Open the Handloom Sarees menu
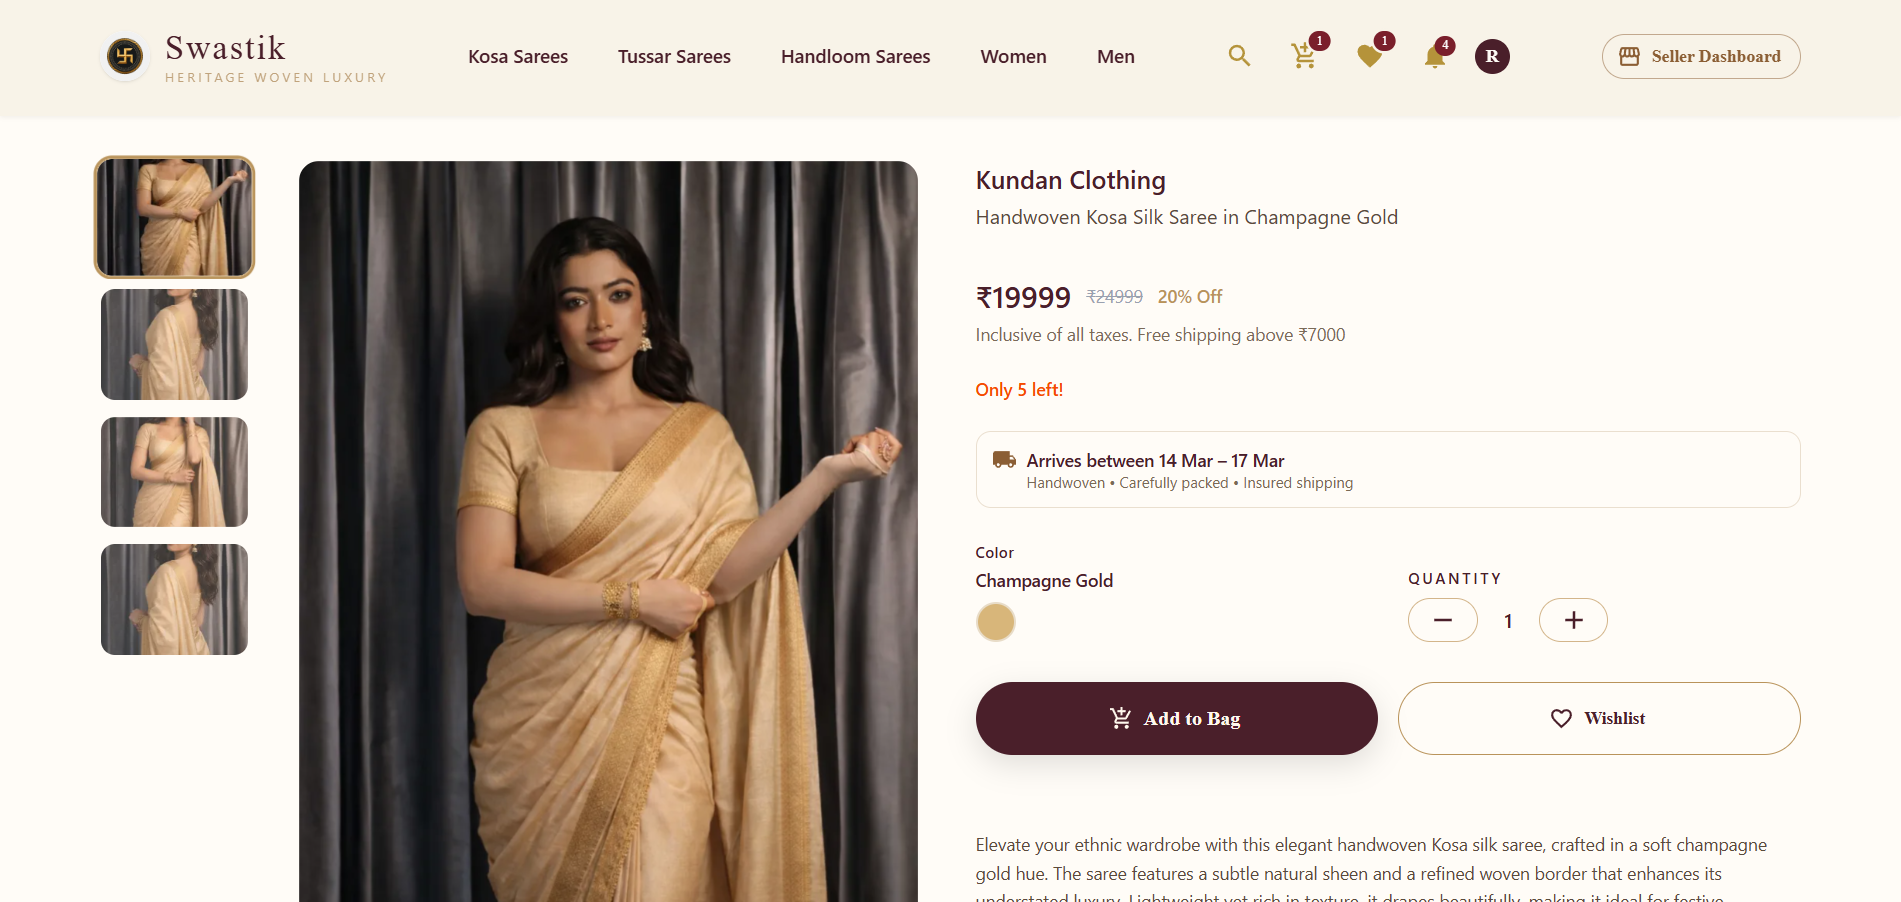Viewport: 1901px width, 902px height. pyautogui.click(x=855, y=57)
